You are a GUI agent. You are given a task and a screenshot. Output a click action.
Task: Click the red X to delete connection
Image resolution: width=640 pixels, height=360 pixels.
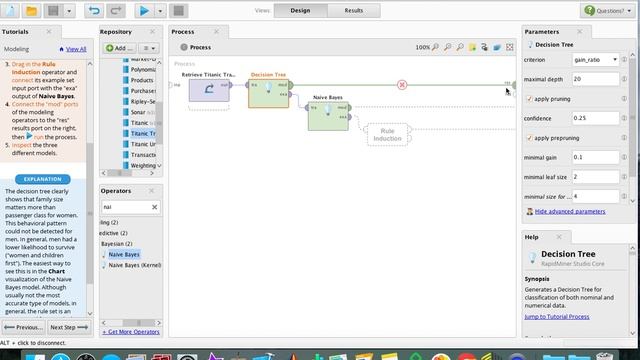click(x=402, y=85)
